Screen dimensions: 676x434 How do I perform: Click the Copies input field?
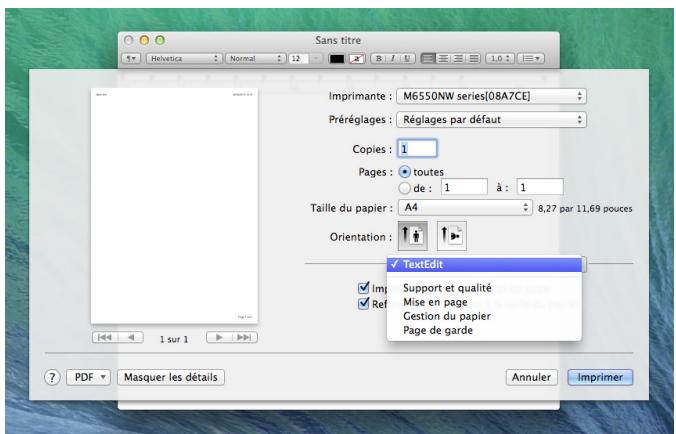tap(418, 148)
